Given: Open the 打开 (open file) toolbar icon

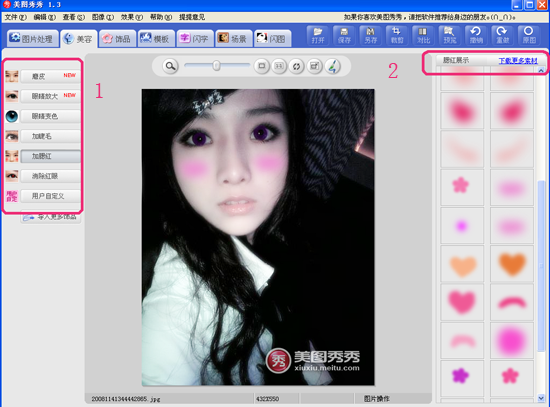Looking at the screenshot, I should 318,35.
